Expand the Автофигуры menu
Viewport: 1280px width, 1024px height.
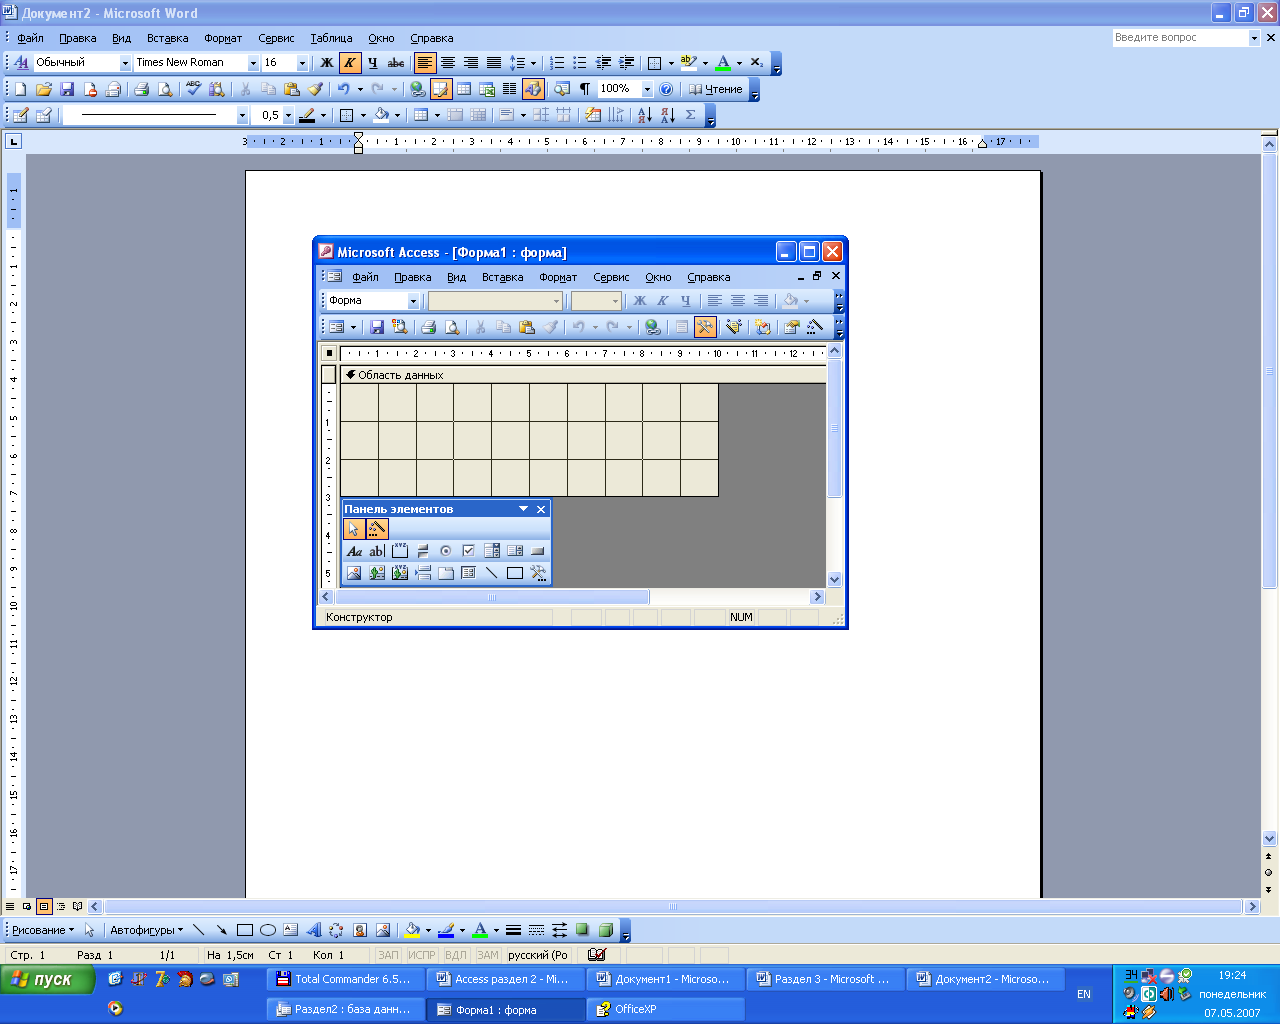(147, 930)
